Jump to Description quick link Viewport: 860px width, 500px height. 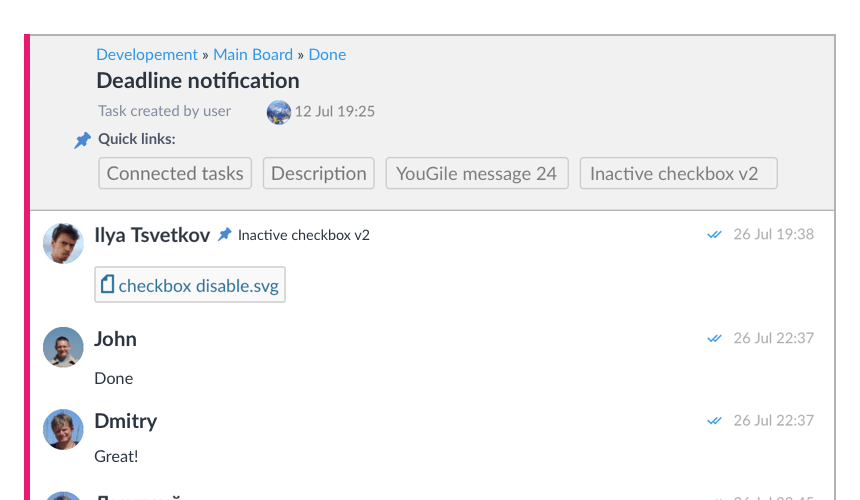click(319, 173)
